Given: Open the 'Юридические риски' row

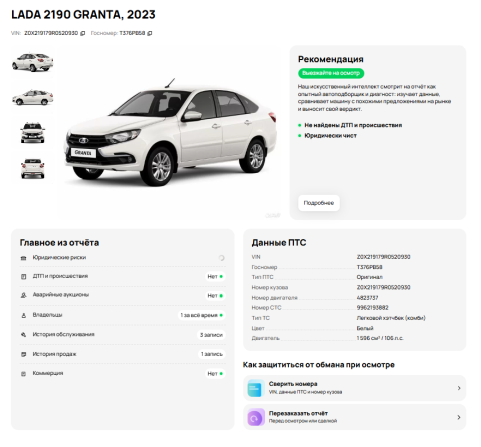Looking at the screenshot, I should 123,258.
